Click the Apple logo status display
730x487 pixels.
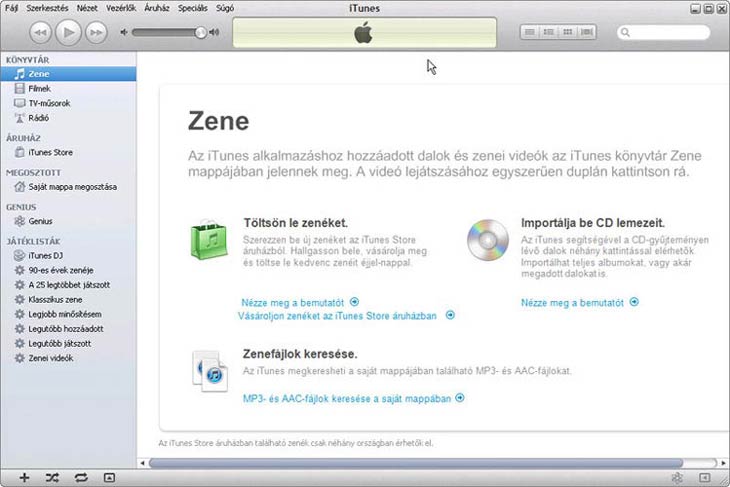tap(364, 33)
